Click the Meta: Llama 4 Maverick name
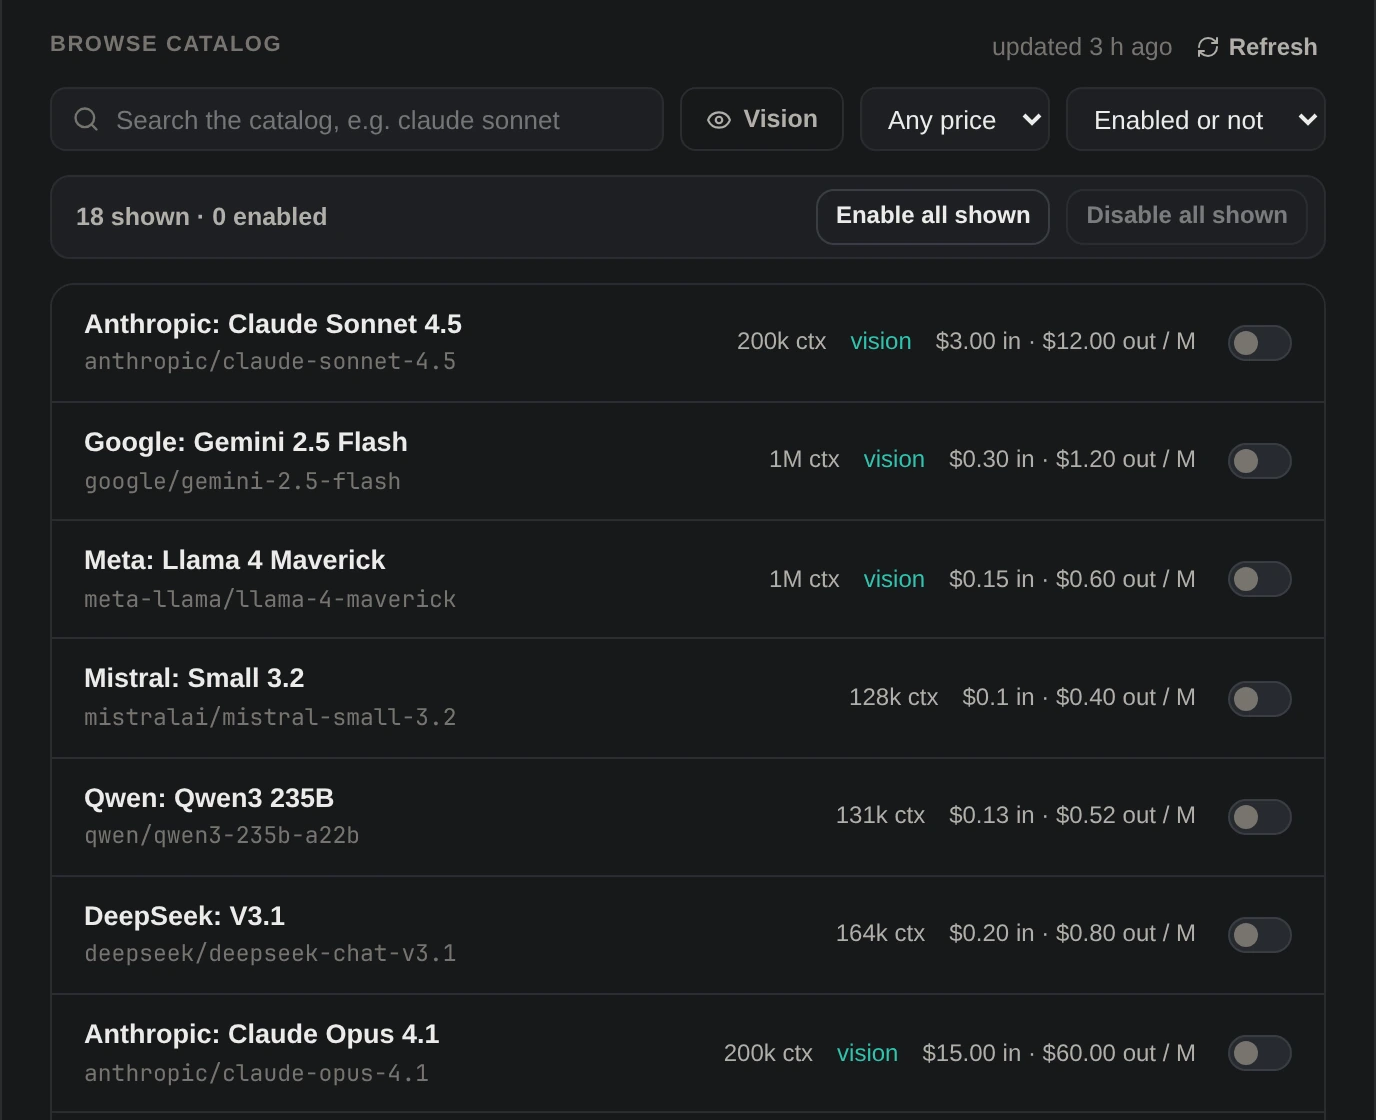Viewport: 1376px width, 1120px height. coord(235,560)
